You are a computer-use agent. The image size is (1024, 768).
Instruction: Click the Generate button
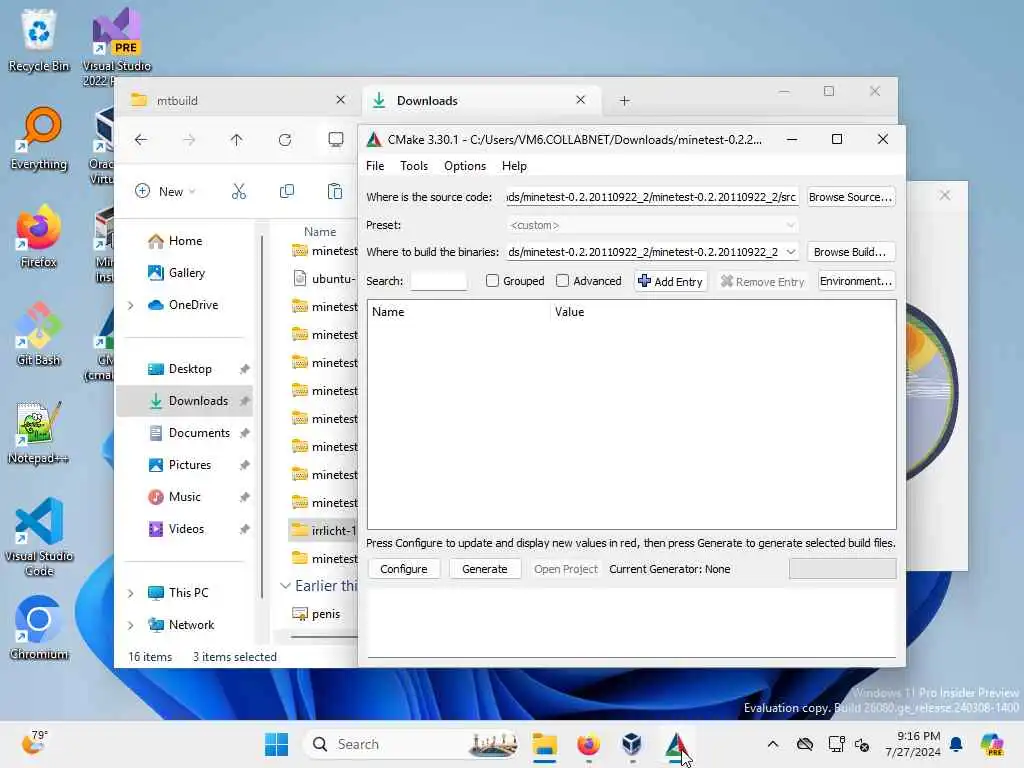[x=485, y=569]
